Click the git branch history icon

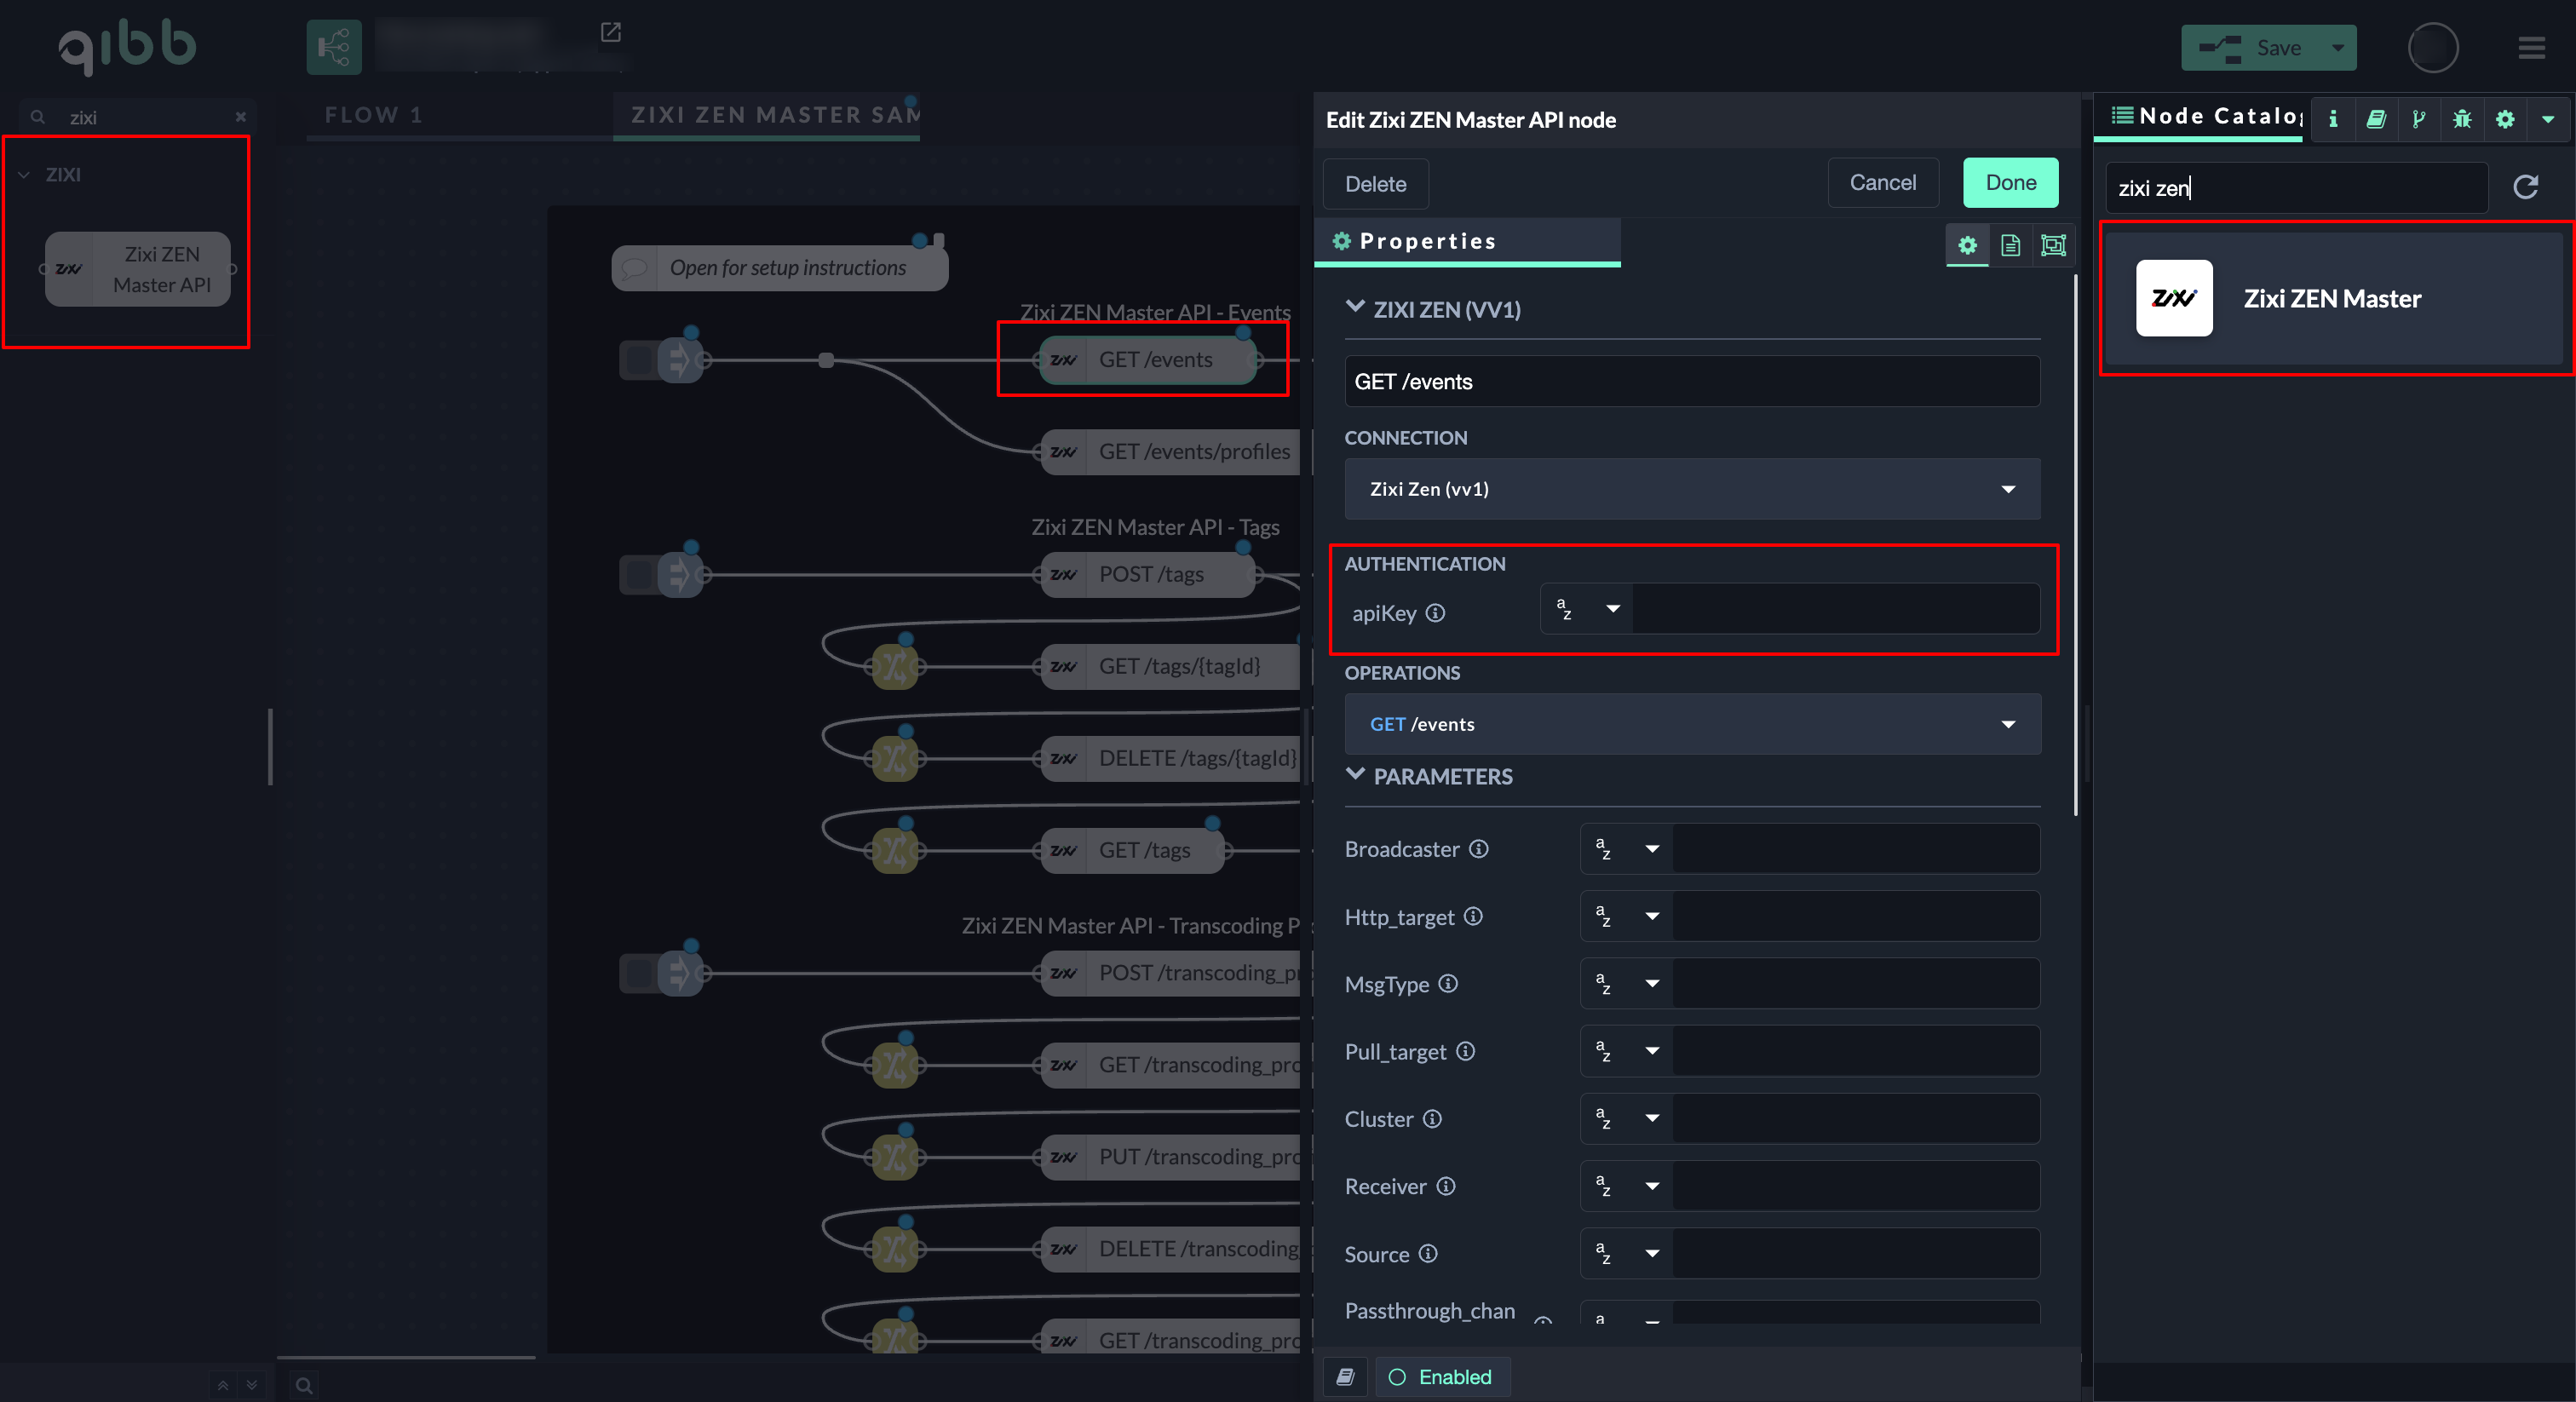2418,119
